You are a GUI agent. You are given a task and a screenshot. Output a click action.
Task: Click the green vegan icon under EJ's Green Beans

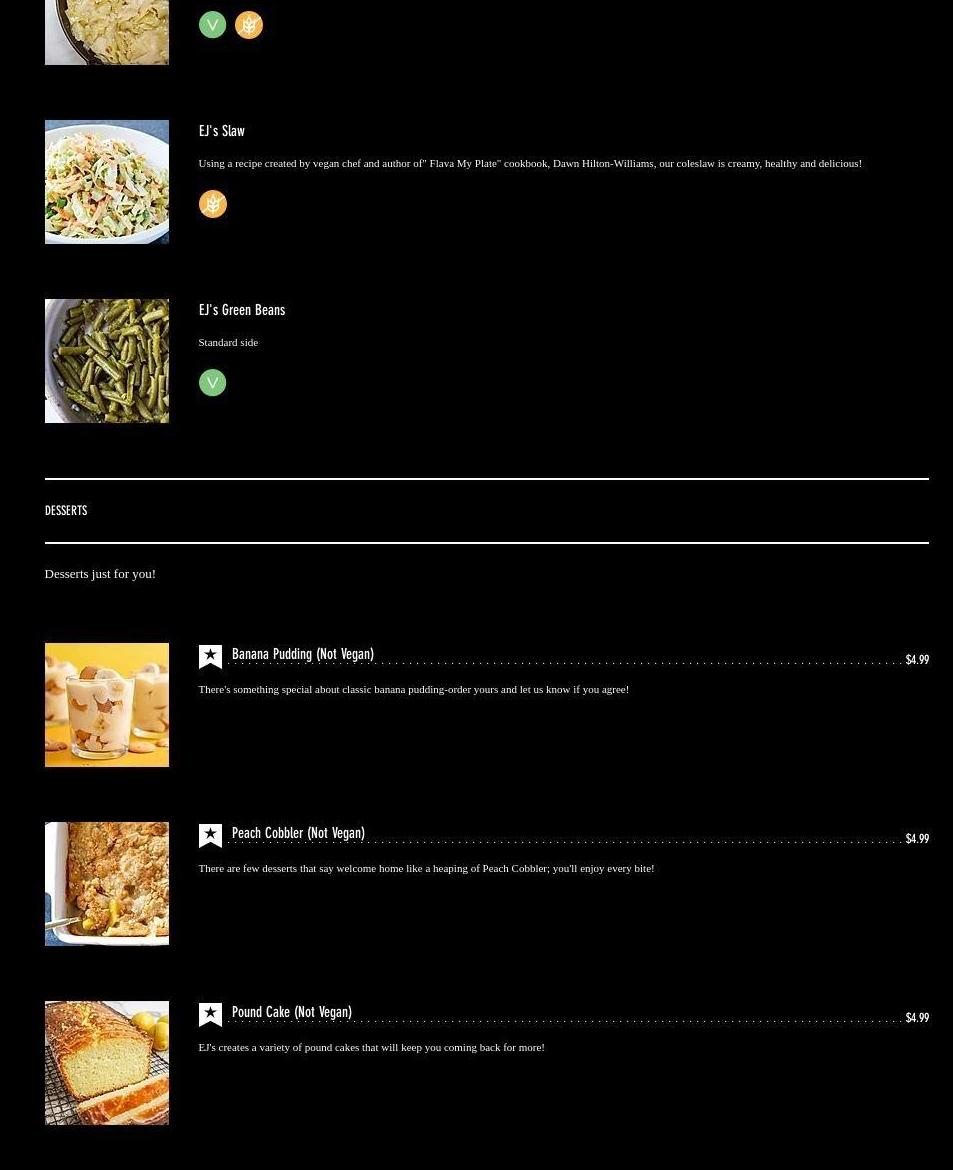coord(213,383)
